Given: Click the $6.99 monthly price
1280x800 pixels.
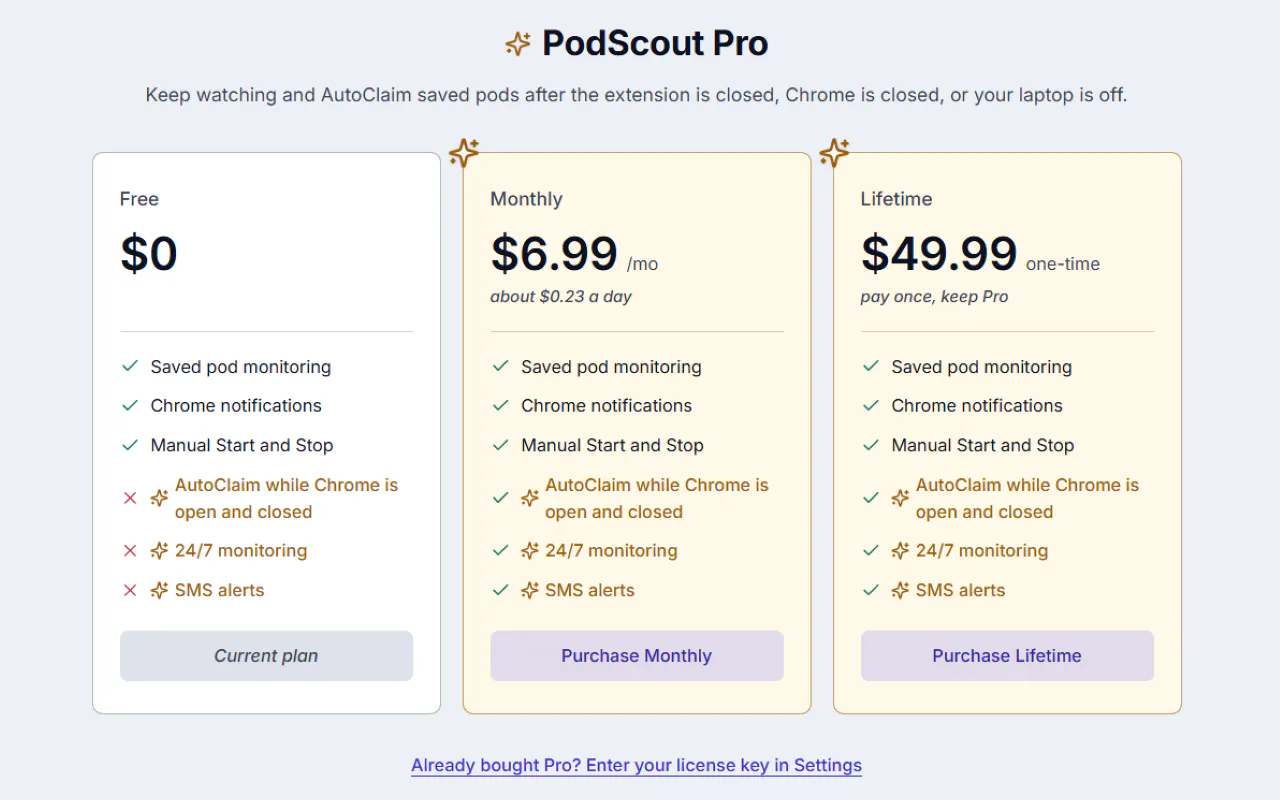Looking at the screenshot, I should (x=554, y=254).
